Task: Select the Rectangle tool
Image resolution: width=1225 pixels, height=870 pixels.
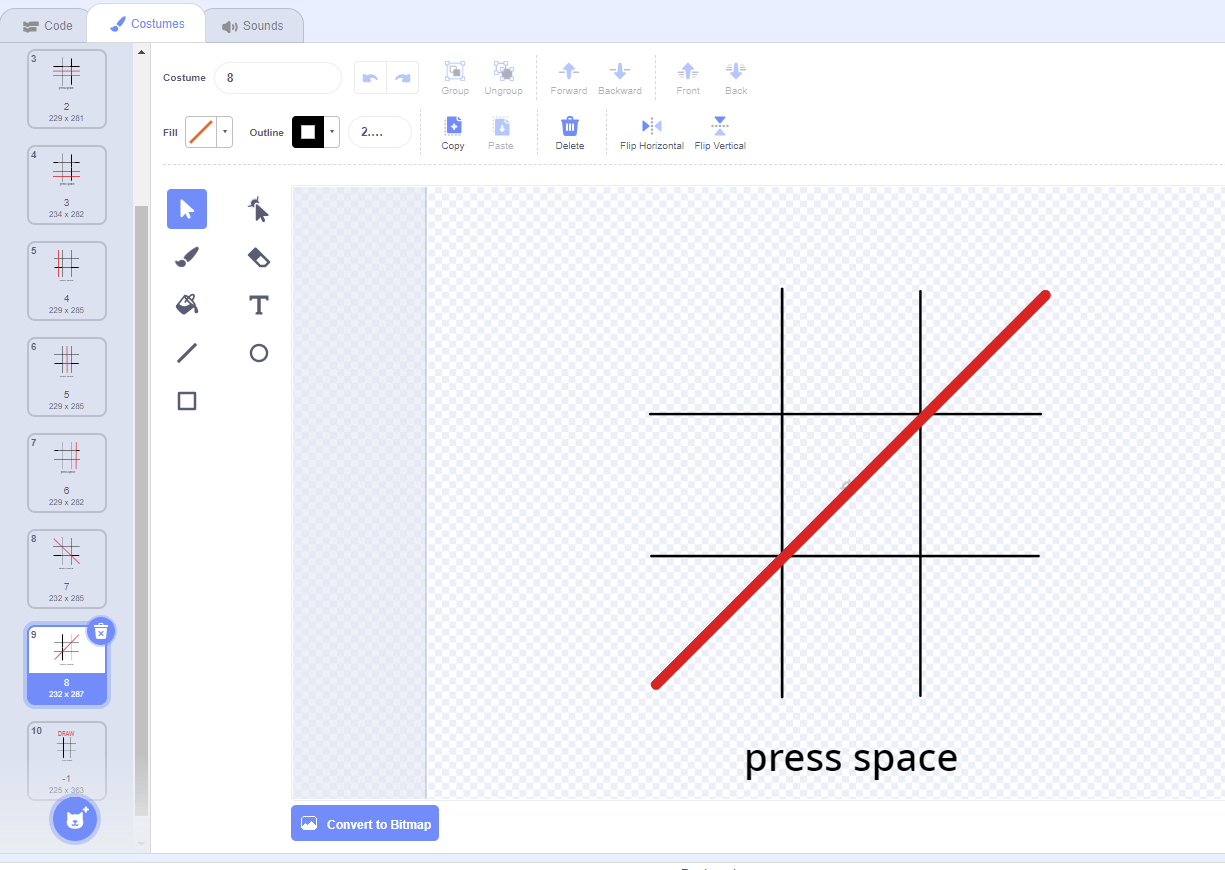Action: [187, 401]
